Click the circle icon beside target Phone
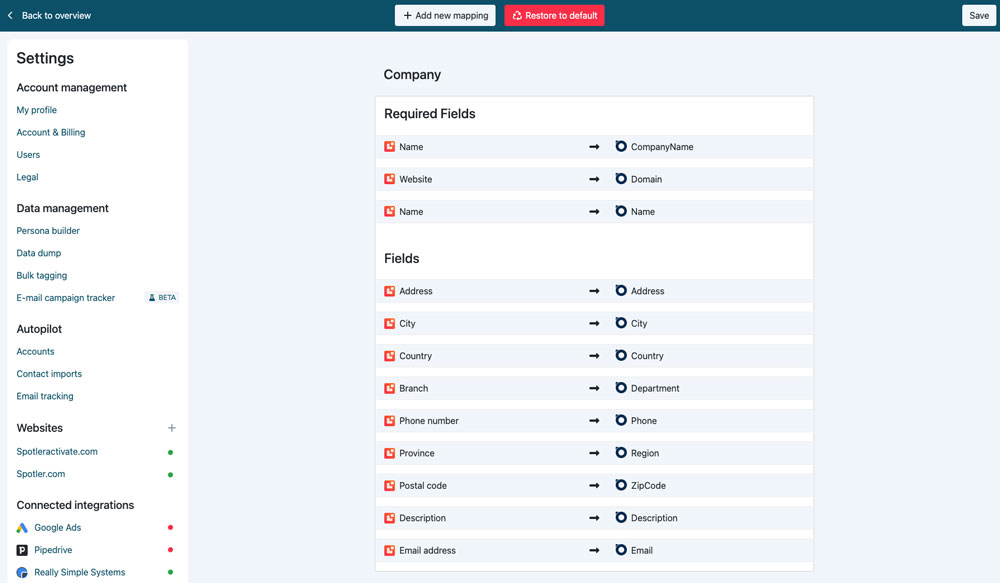This screenshot has height=583, width=1000. [621, 420]
